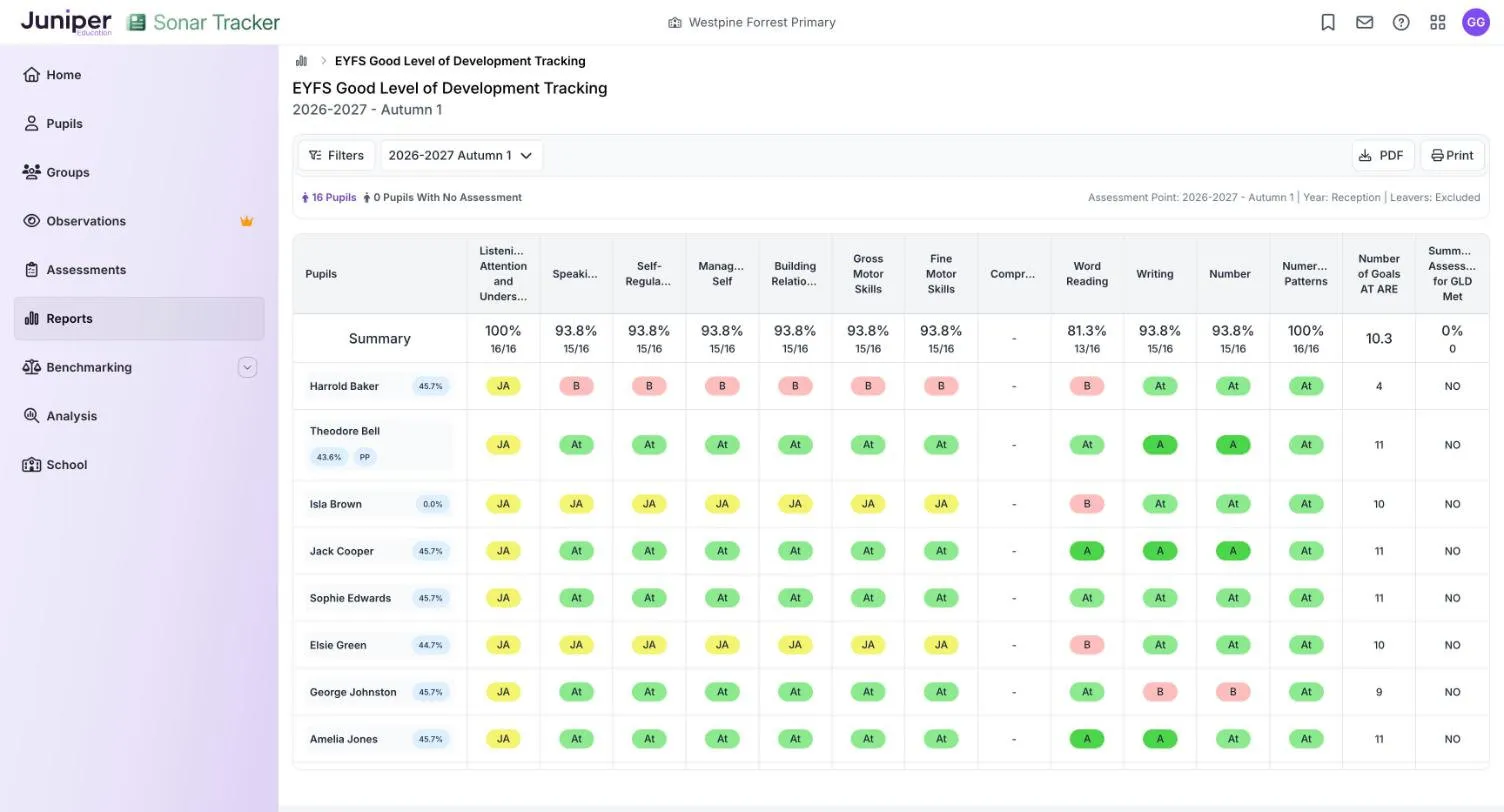Open Observations in the sidebar
1504x812 pixels.
(139, 221)
